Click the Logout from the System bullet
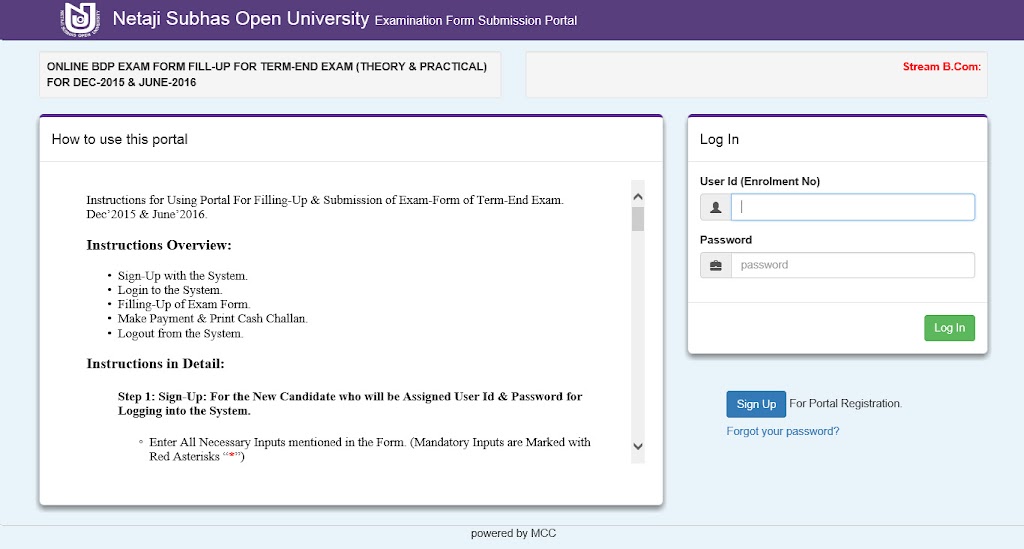This screenshot has width=1024, height=549. point(180,334)
